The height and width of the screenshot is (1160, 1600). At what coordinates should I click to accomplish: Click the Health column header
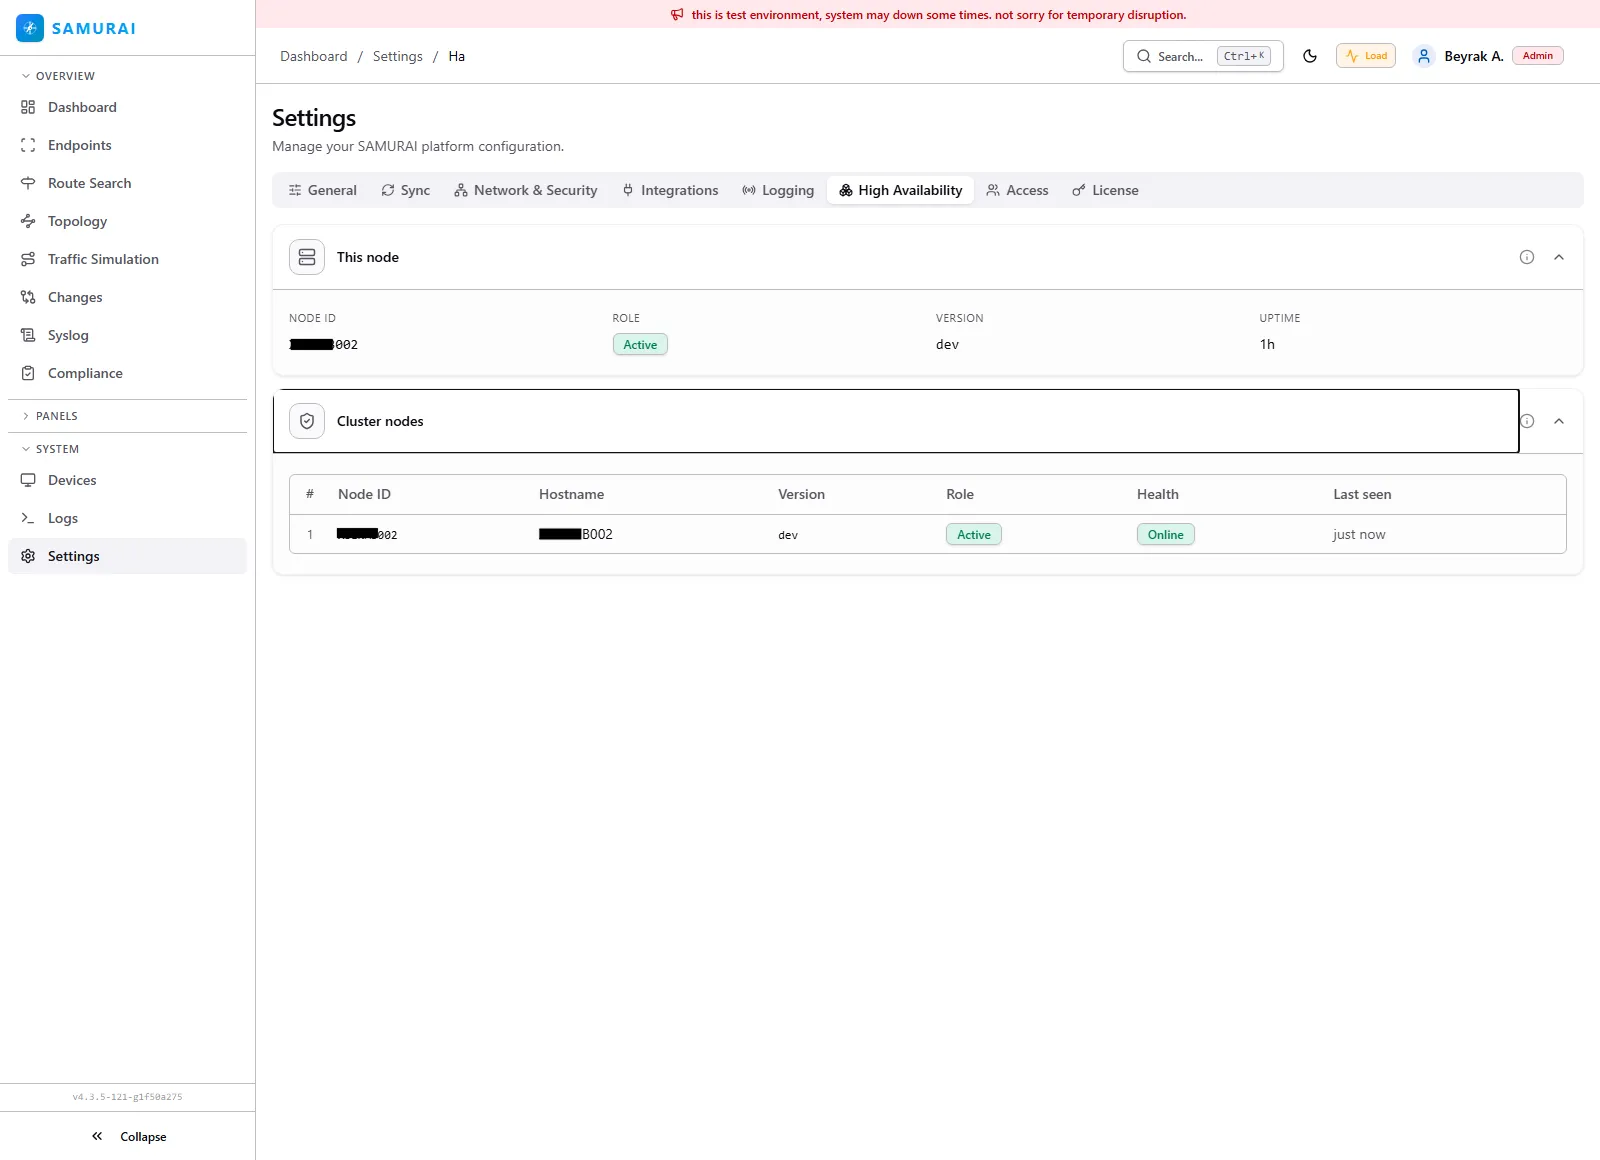tap(1158, 494)
